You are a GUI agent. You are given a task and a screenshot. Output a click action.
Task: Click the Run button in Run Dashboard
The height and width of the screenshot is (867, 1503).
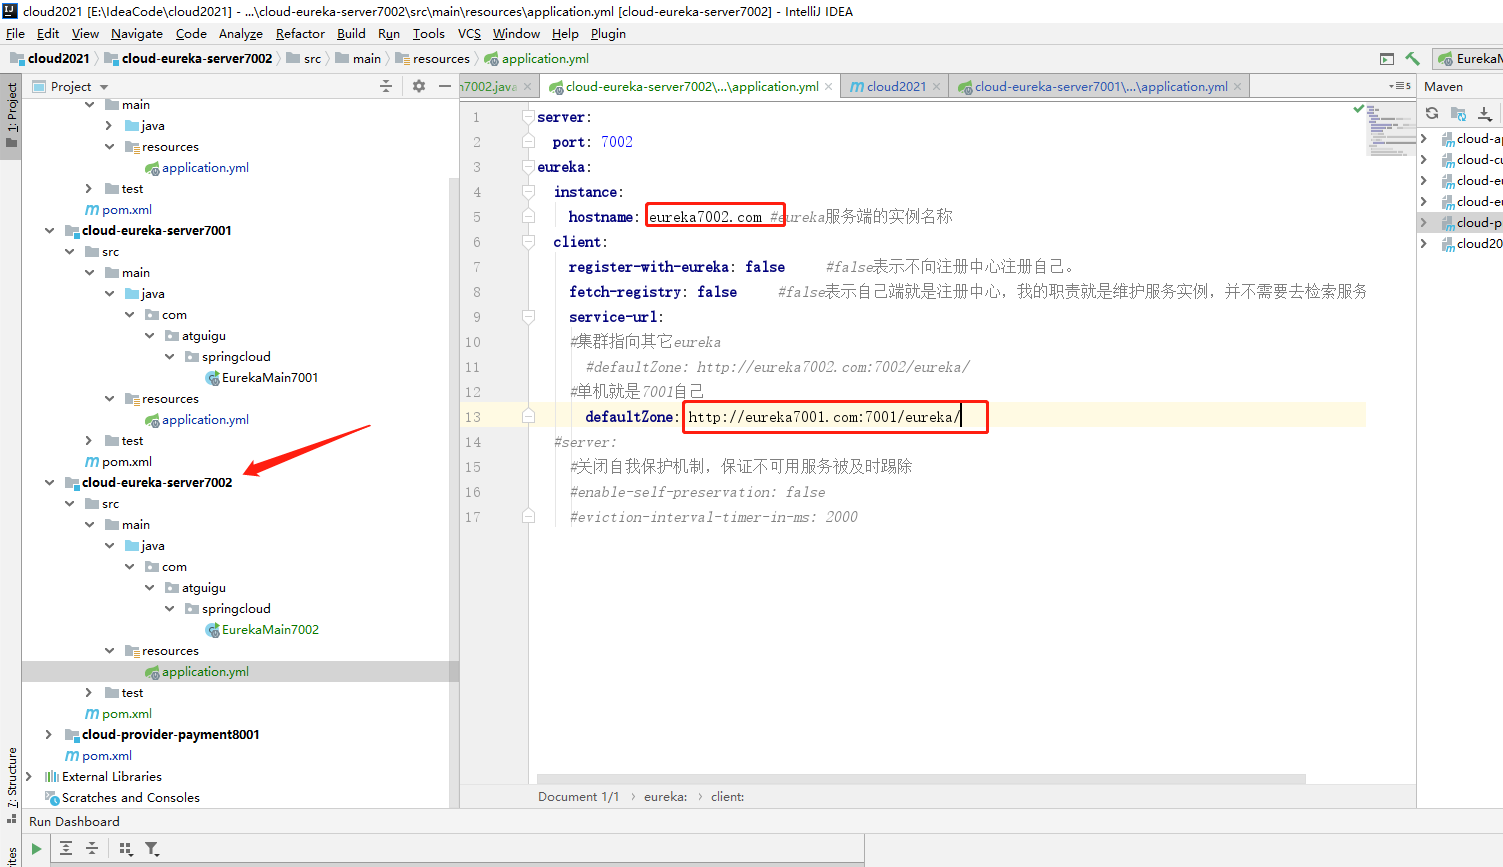[x=36, y=849]
